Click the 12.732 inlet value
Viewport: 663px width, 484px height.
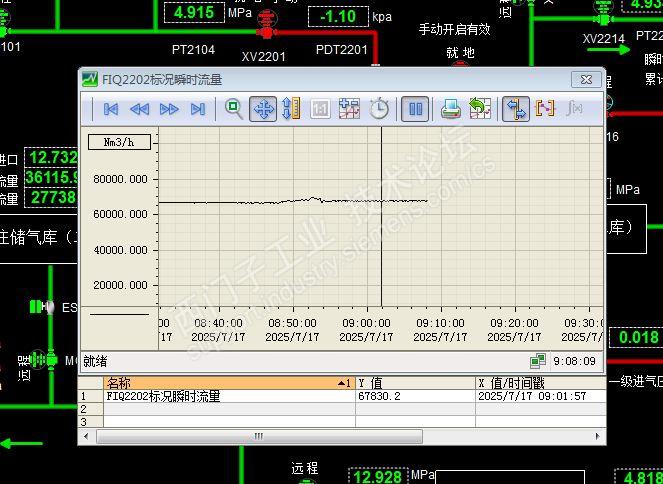52,157
